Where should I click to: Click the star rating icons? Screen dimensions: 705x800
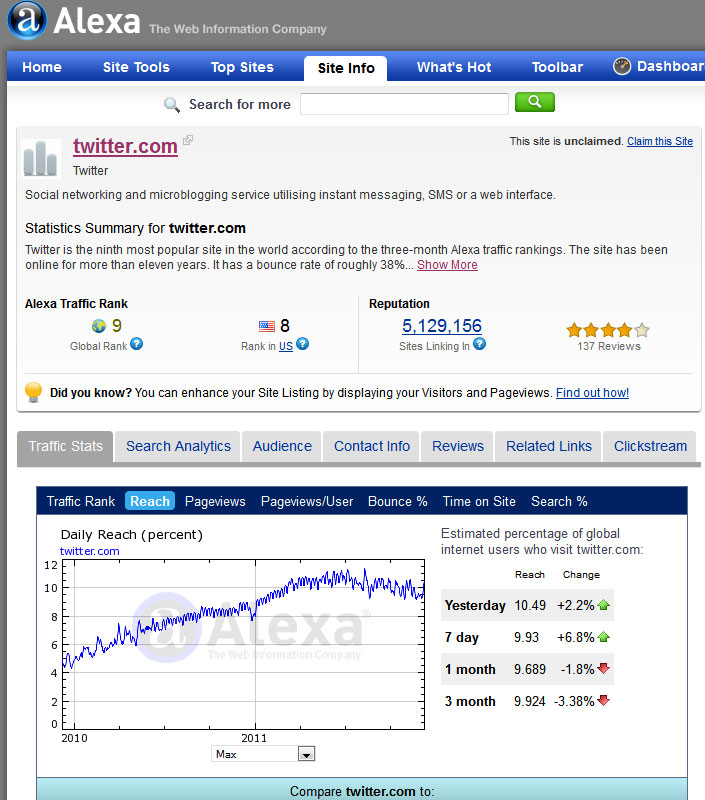[x=608, y=330]
